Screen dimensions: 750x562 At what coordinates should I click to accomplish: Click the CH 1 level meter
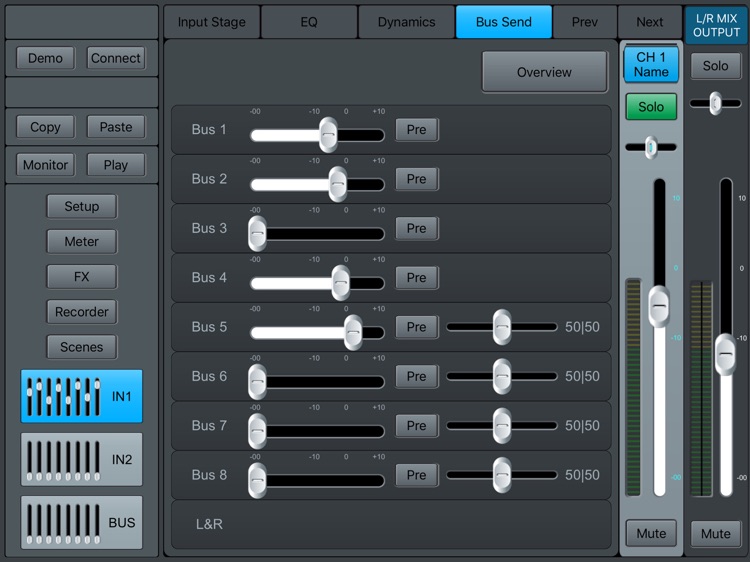[633, 387]
